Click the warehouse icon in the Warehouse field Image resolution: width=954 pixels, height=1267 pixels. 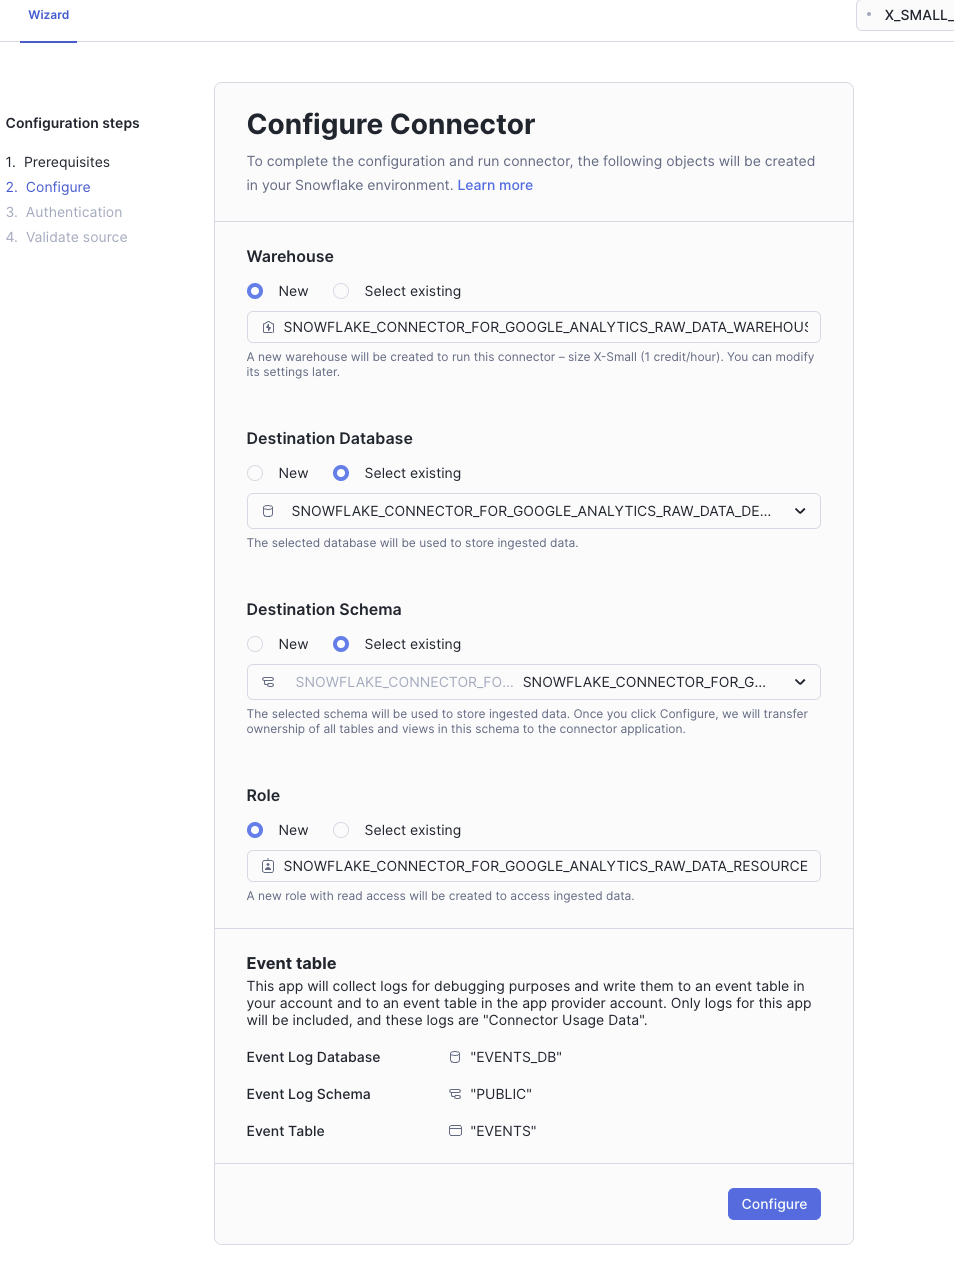click(268, 327)
